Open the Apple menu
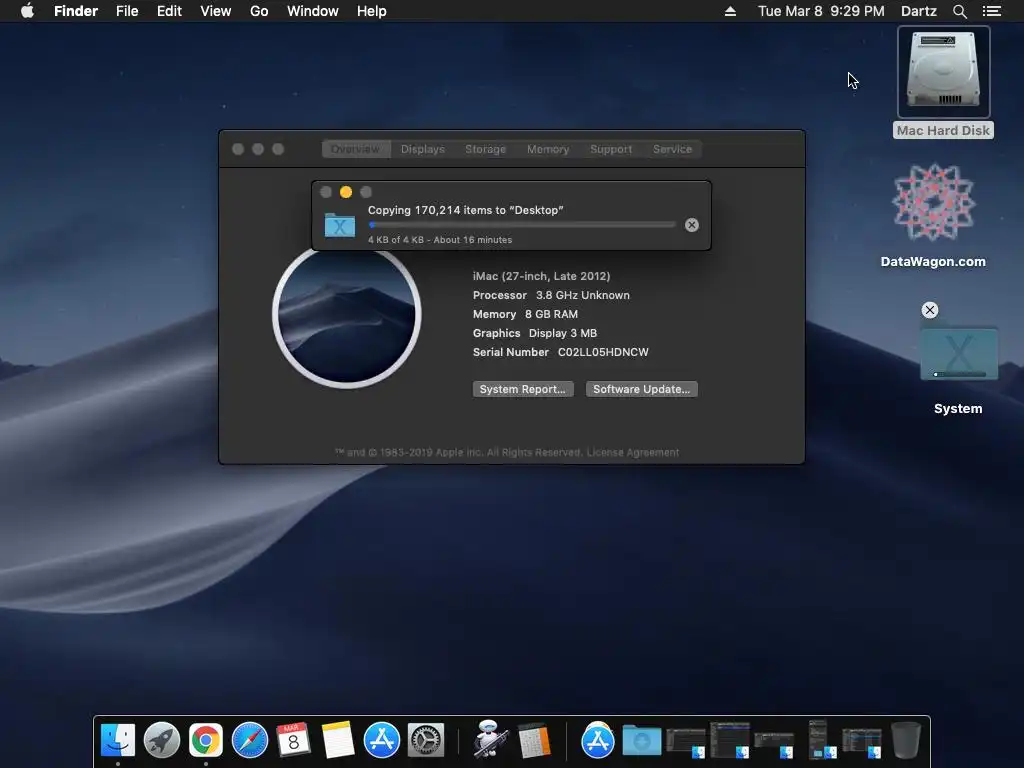The image size is (1024, 768). pyautogui.click(x=27, y=11)
